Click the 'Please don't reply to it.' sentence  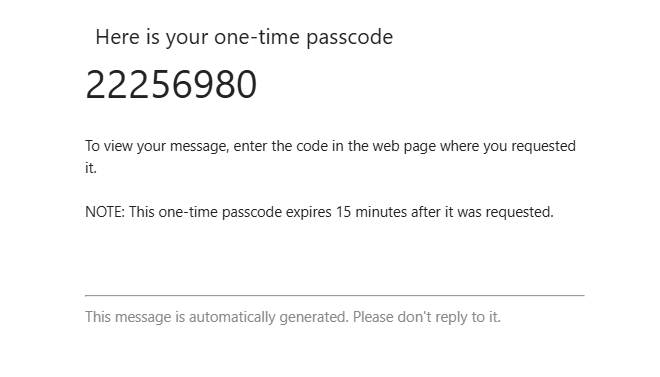pyautogui.click(x=427, y=317)
